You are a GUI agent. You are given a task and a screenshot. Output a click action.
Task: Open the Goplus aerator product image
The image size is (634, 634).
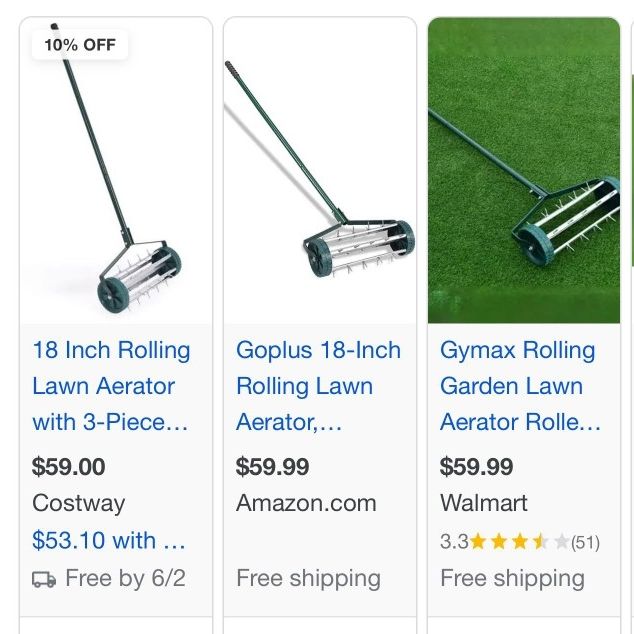click(x=320, y=170)
